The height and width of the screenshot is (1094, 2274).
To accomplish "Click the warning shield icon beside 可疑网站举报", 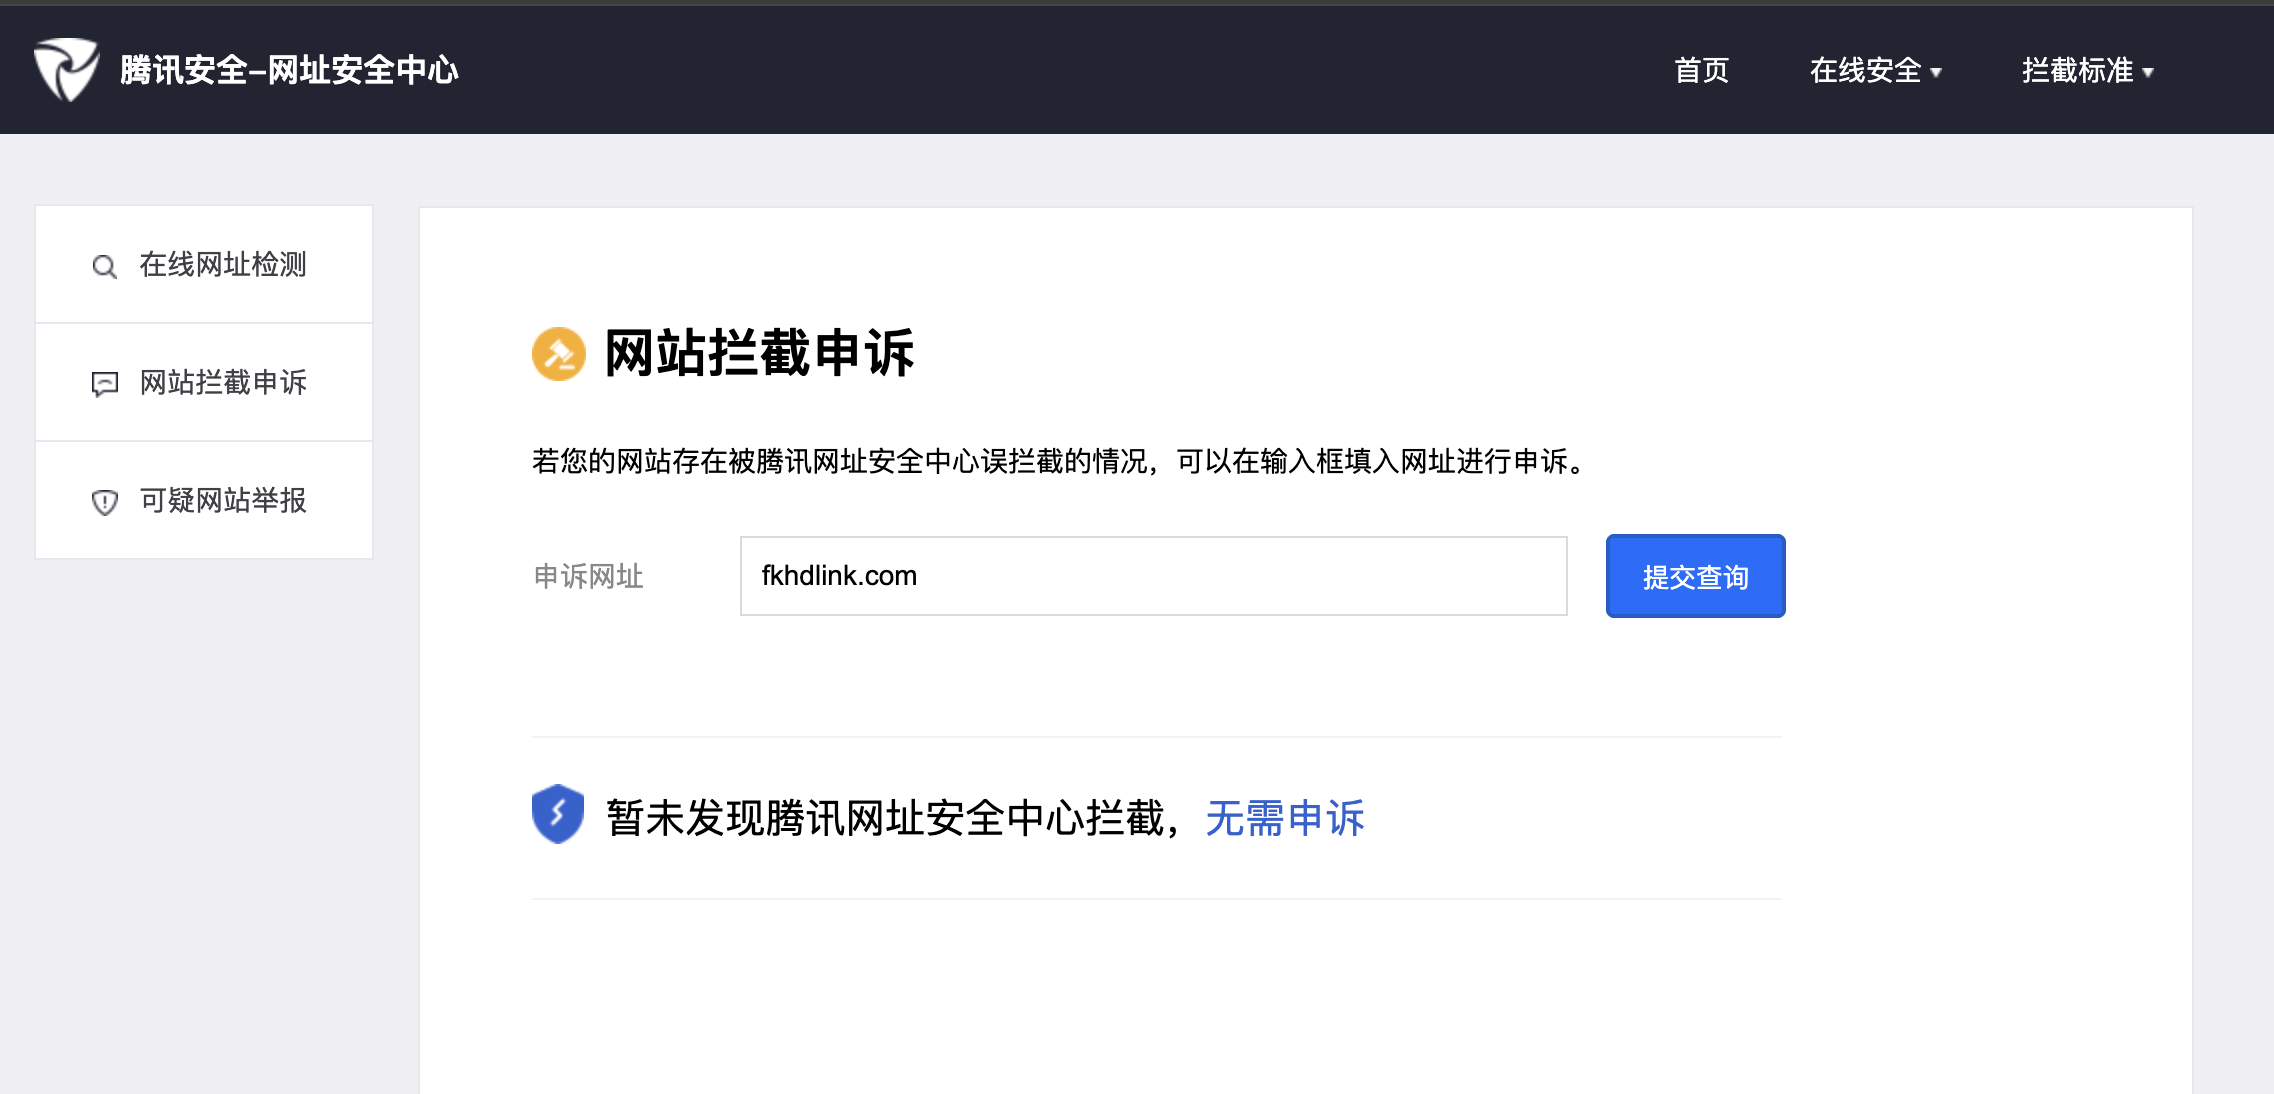I will tap(104, 502).
